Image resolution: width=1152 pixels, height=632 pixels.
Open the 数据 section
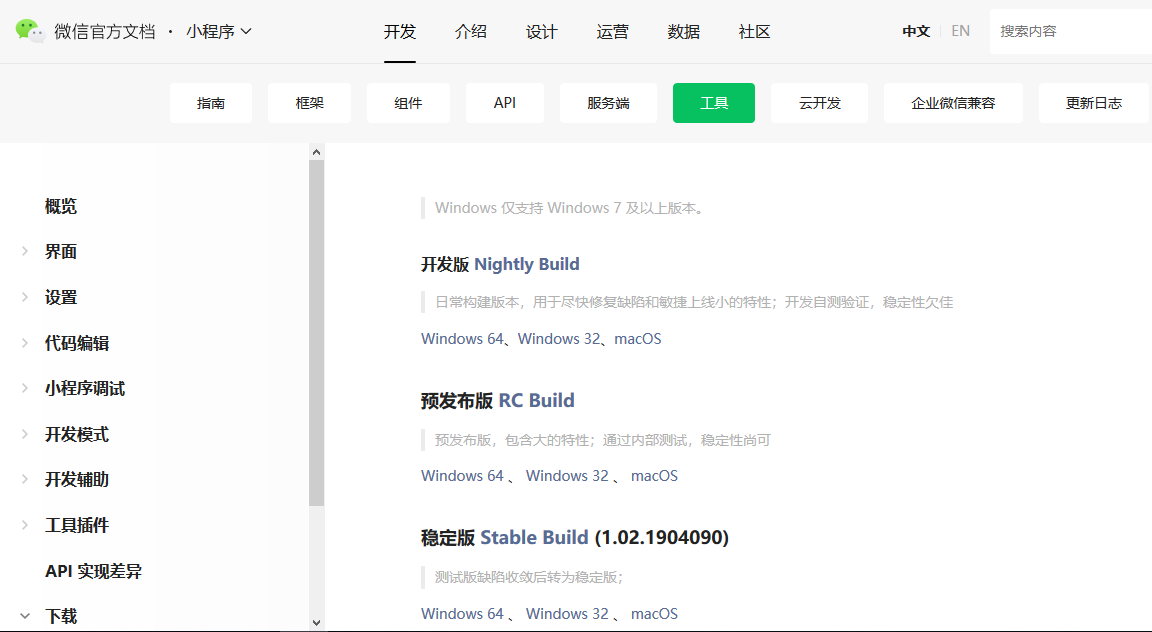point(683,31)
